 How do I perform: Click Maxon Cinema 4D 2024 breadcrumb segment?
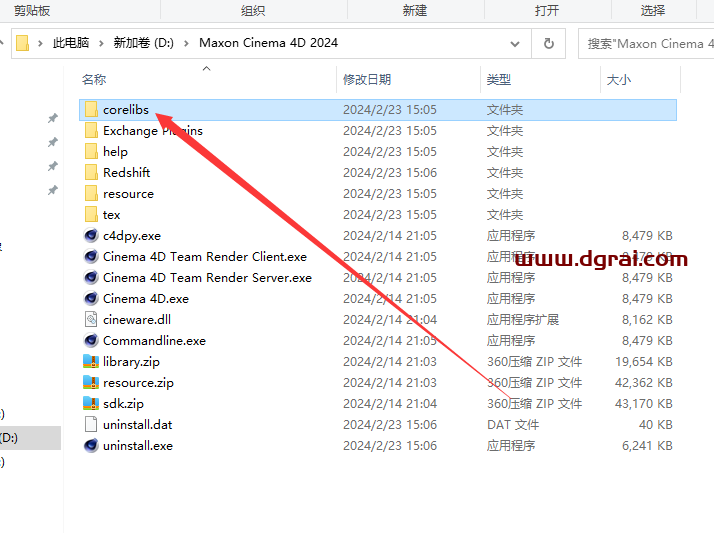tap(269, 43)
